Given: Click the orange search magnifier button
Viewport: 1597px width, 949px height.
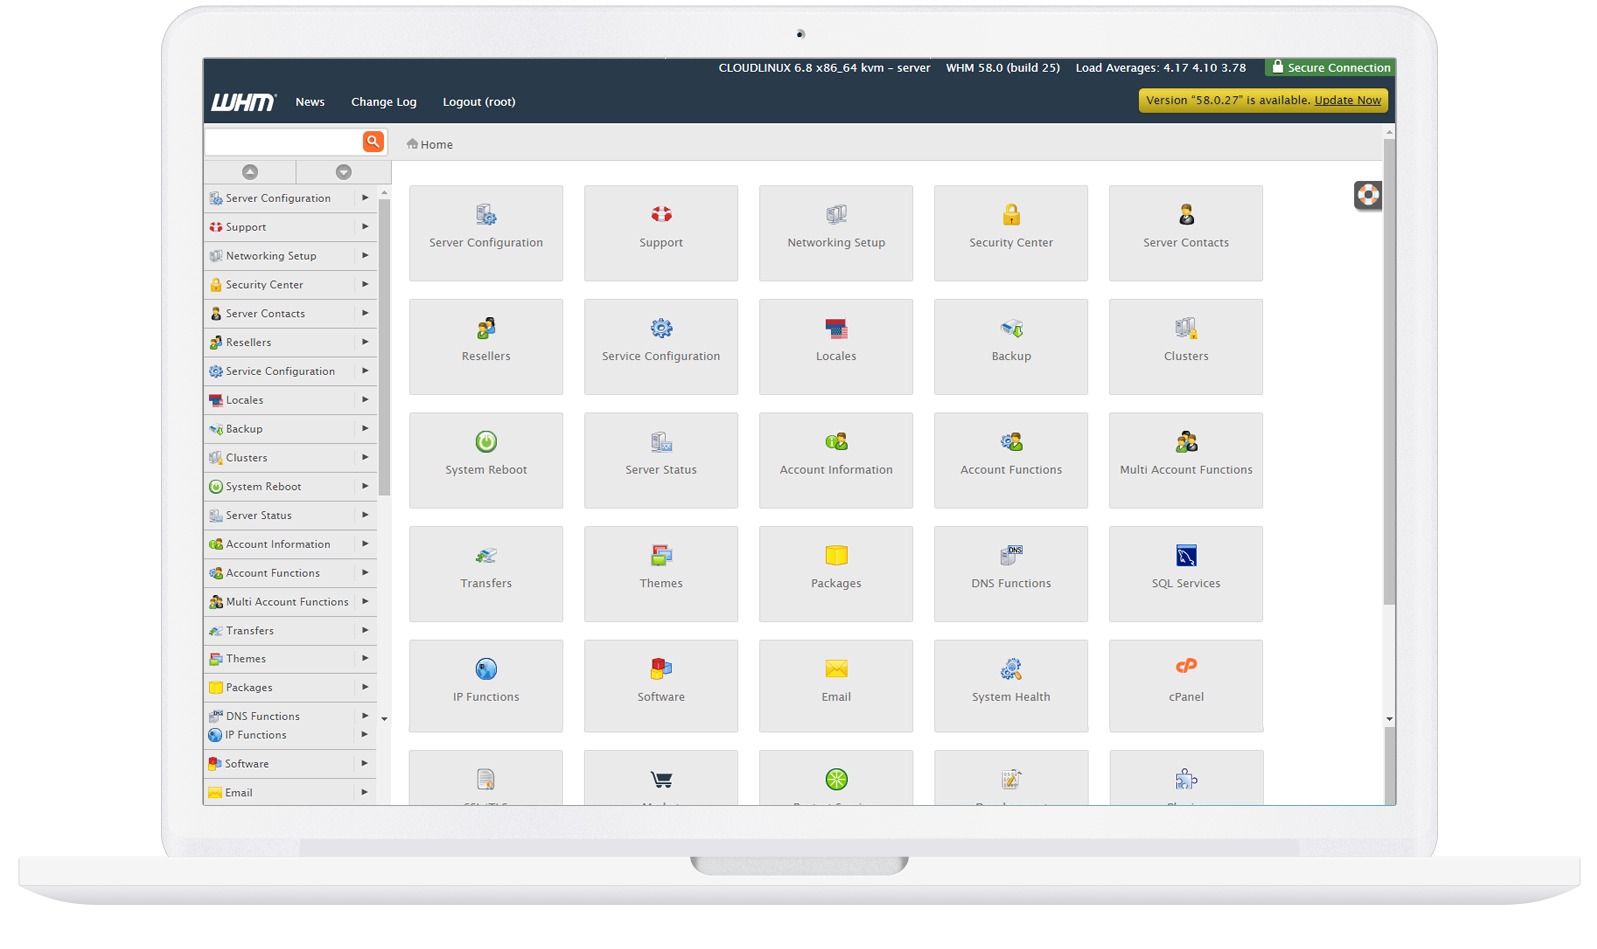Looking at the screenshot, I should click(373, 142).
